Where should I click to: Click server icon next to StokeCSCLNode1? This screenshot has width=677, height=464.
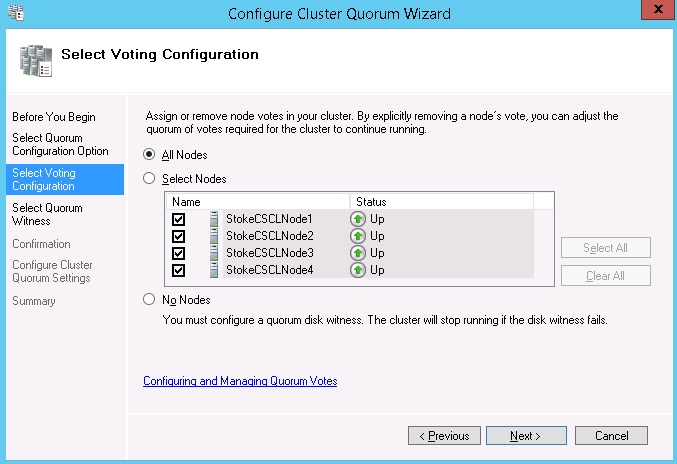(x=214, y=219)
